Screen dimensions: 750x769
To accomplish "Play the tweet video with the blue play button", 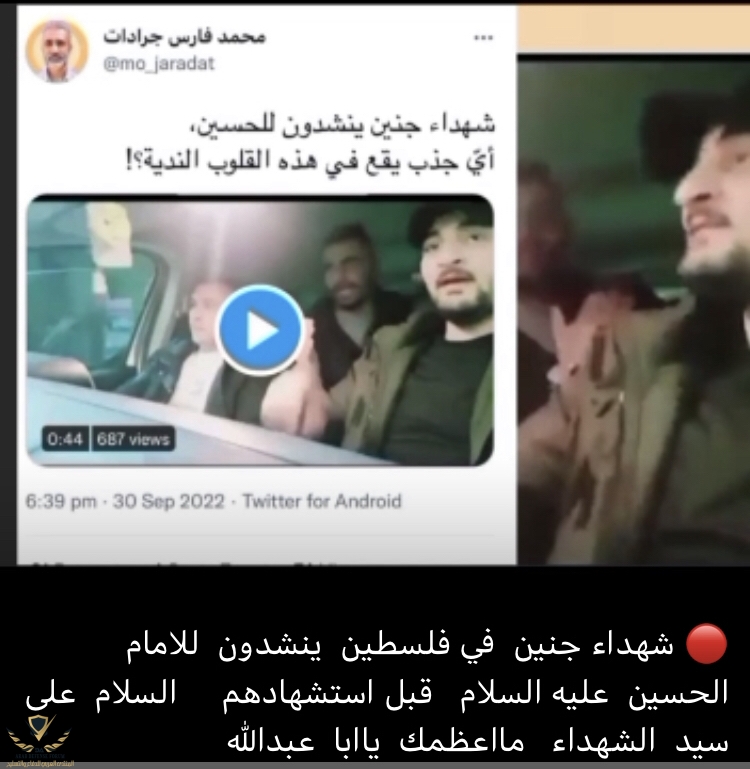I will coord(260,330).
